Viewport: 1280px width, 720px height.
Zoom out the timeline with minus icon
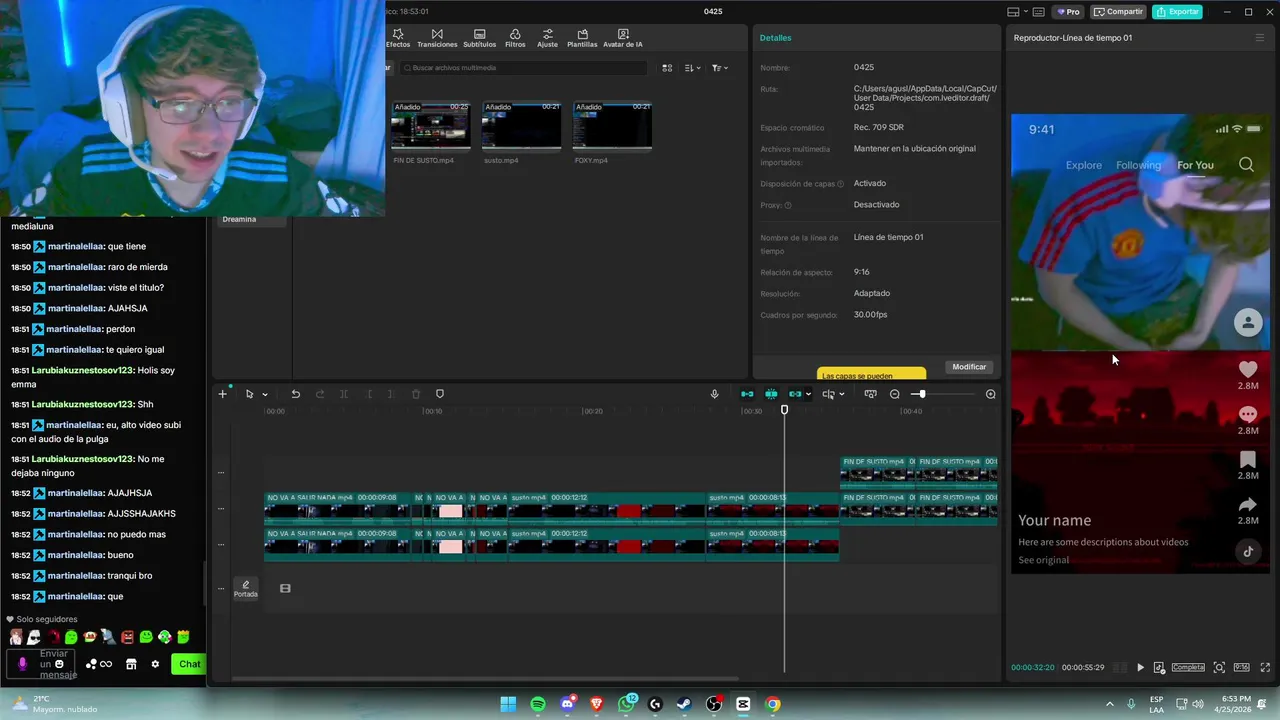(x=895, y=394)
